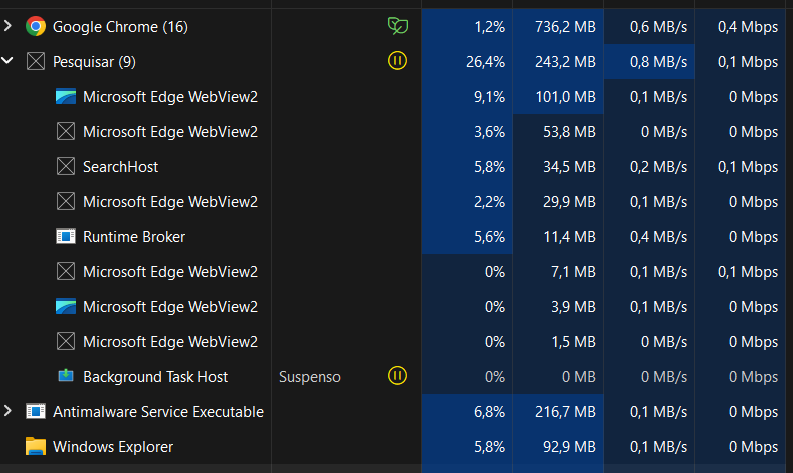Click the Background Task Host icon
Screen dimensions: 793x473
point(66,376)
